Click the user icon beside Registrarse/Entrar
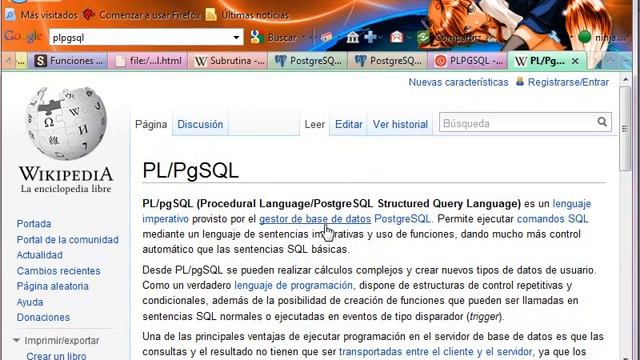The width and height of the screenshot is (640, 360). [x=520, y=82]
